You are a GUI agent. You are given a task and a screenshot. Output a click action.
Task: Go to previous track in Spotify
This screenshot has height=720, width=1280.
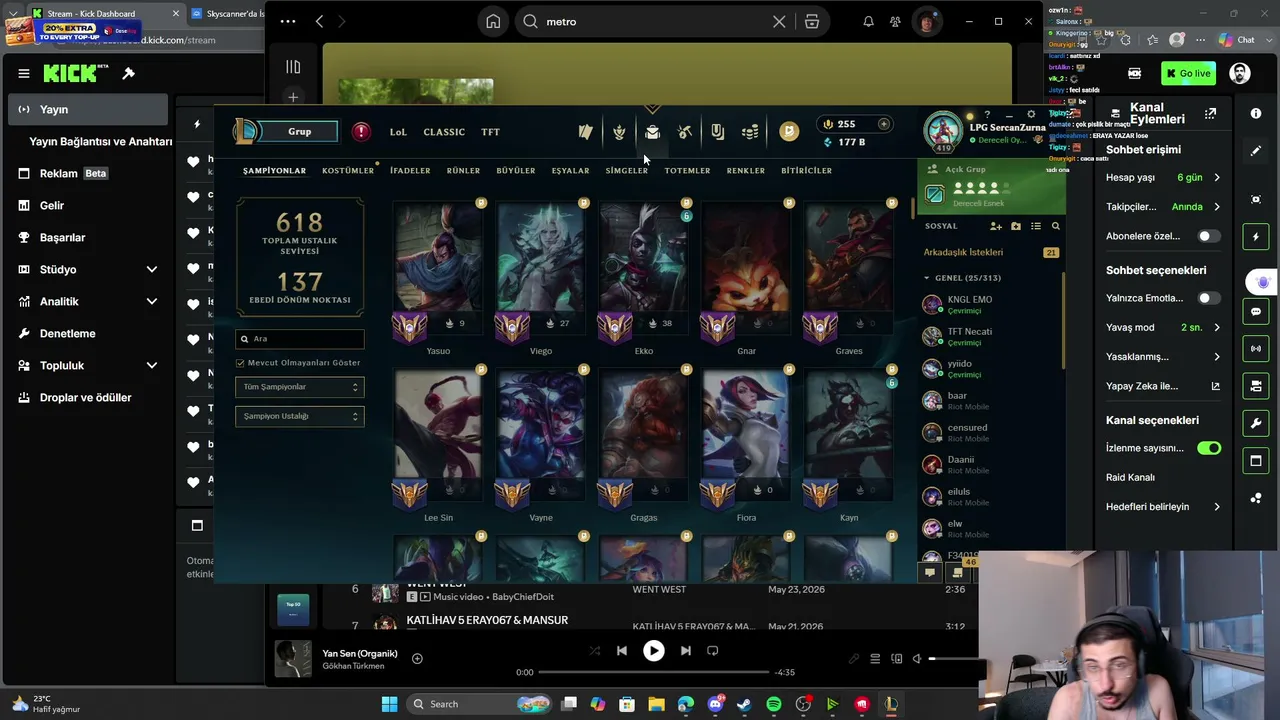tap(621, 651)
